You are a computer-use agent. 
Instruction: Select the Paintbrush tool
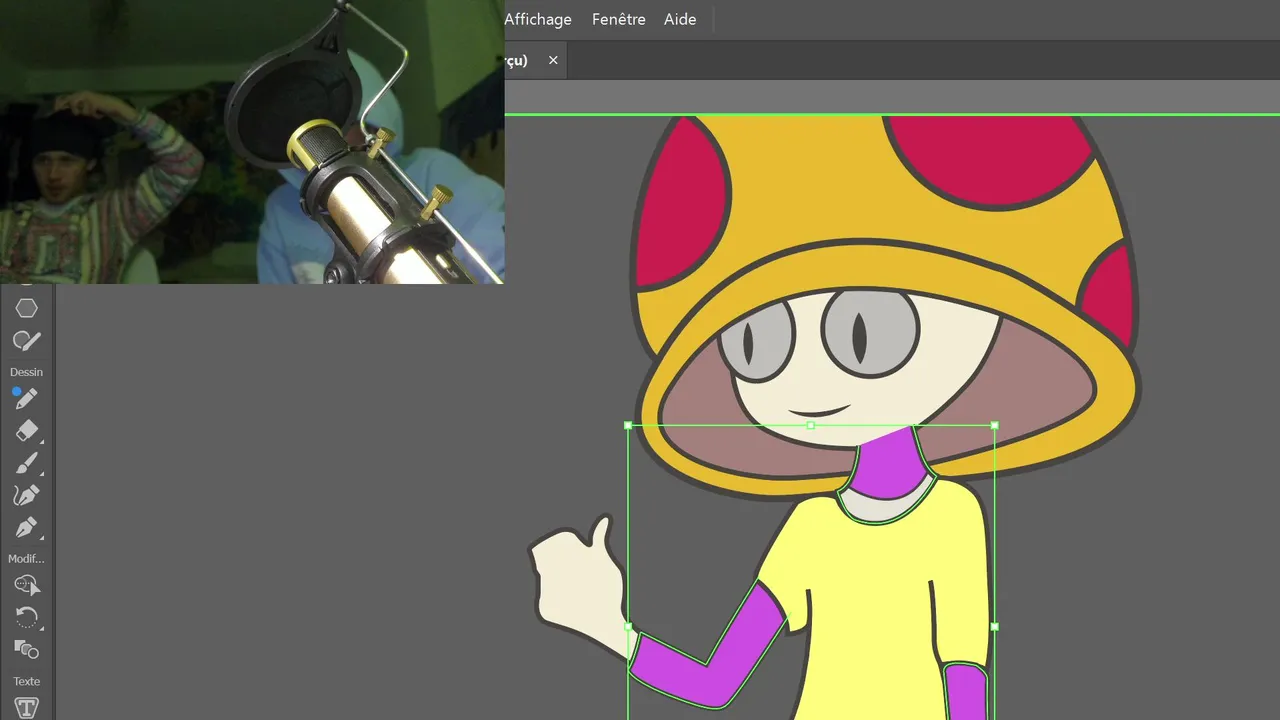(x=26, y=463)
